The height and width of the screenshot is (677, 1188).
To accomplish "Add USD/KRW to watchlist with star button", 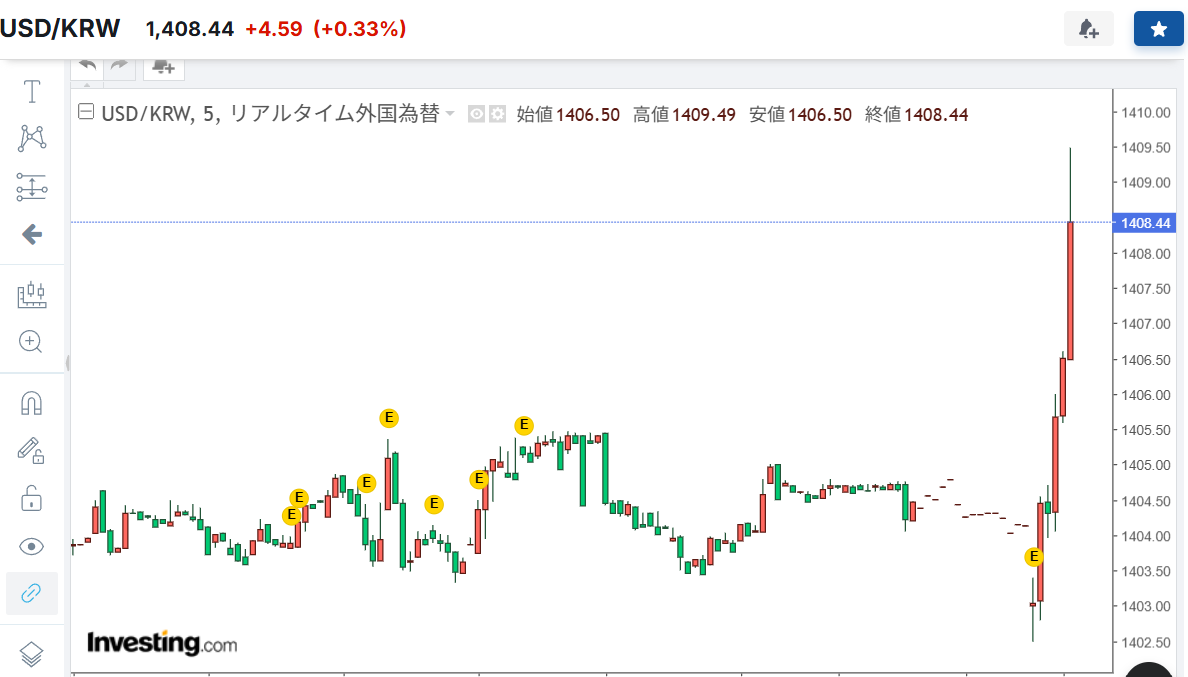I will click(1158, 29).
